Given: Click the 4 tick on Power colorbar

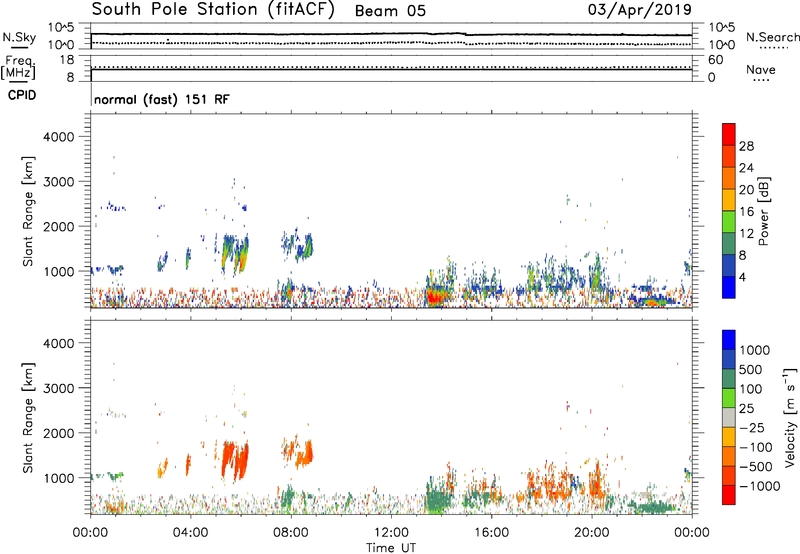Looking at the screenshot, I should pos(743,277).
